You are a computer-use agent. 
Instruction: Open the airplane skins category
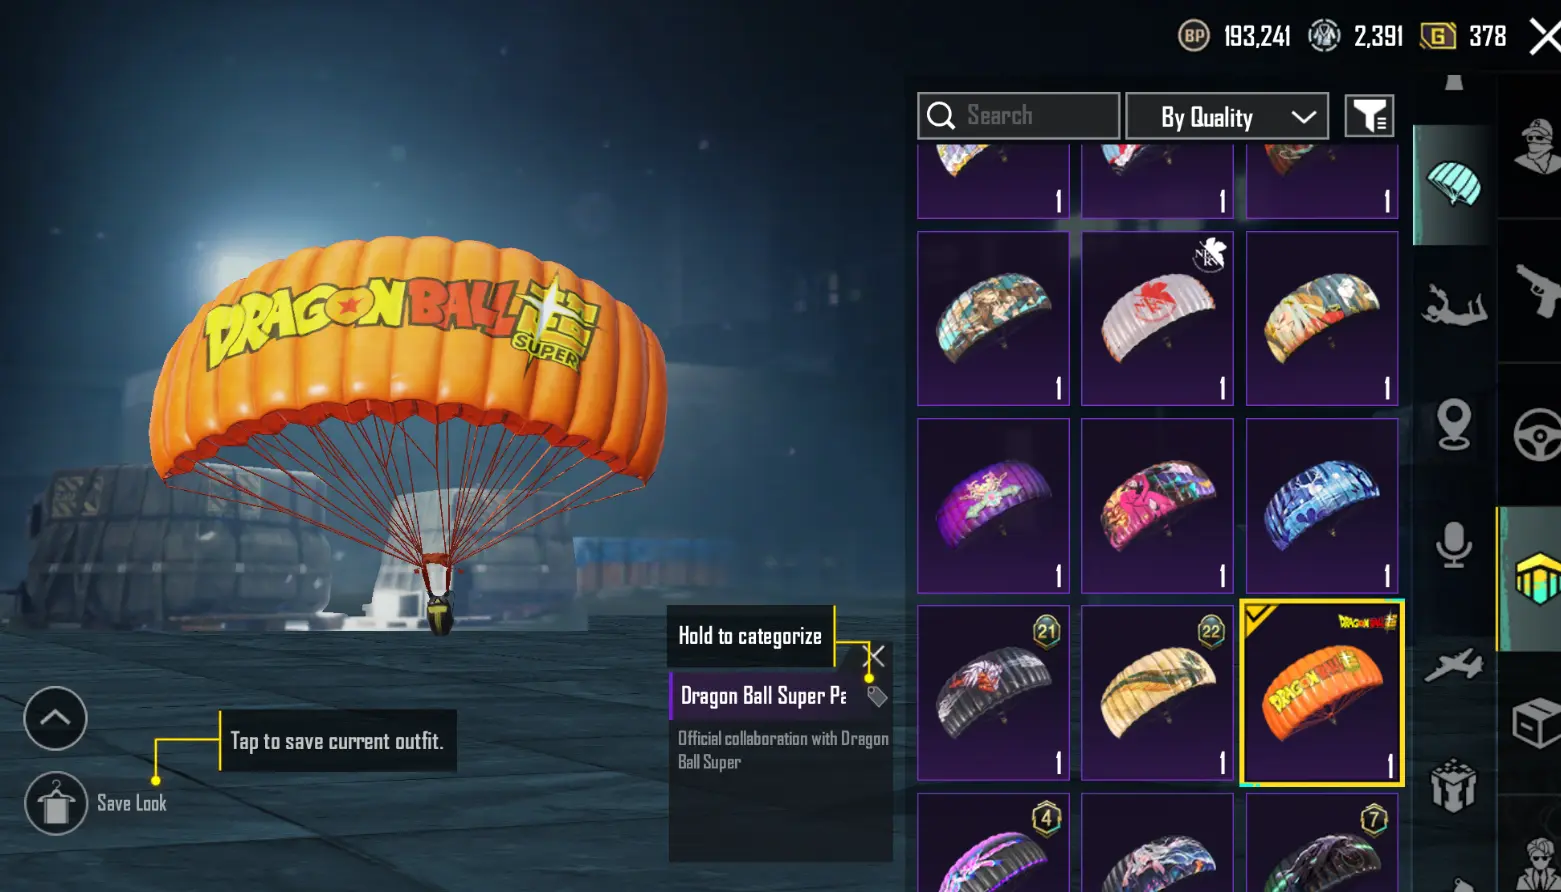coord(1454,665)
